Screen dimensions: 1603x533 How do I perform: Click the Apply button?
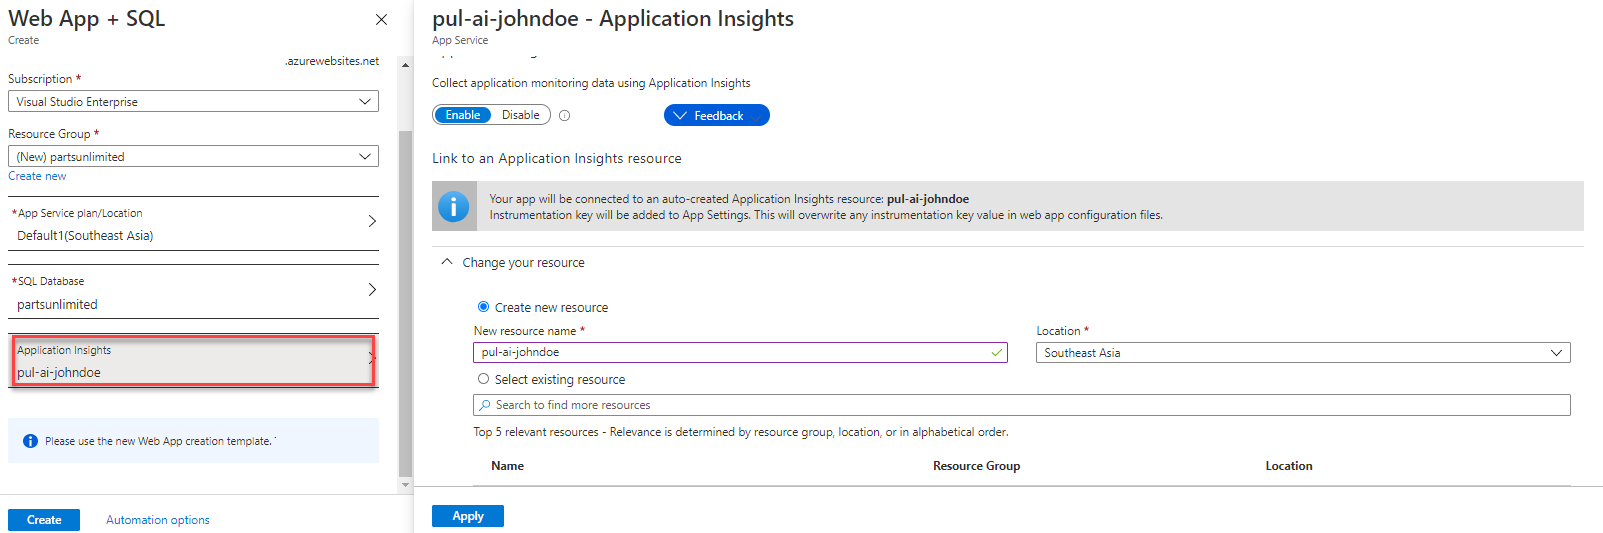tap(468, 516)
